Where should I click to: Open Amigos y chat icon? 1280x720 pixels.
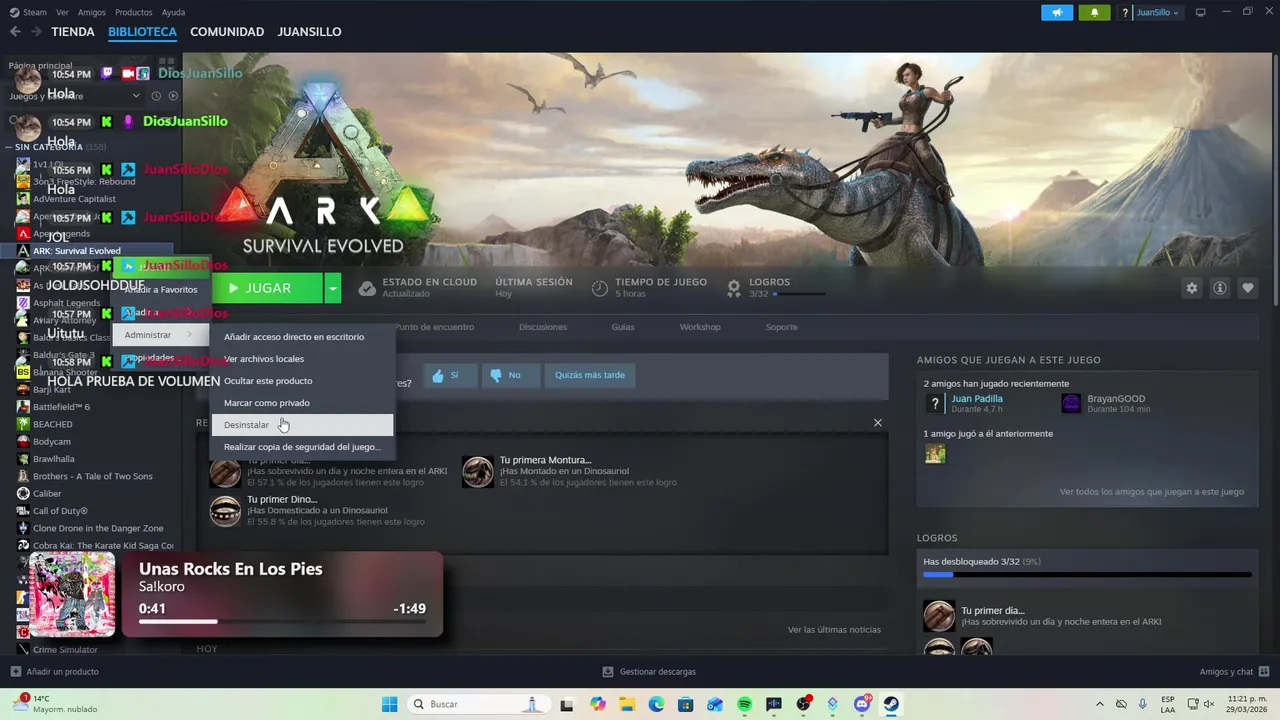[x=1264, y=671]
